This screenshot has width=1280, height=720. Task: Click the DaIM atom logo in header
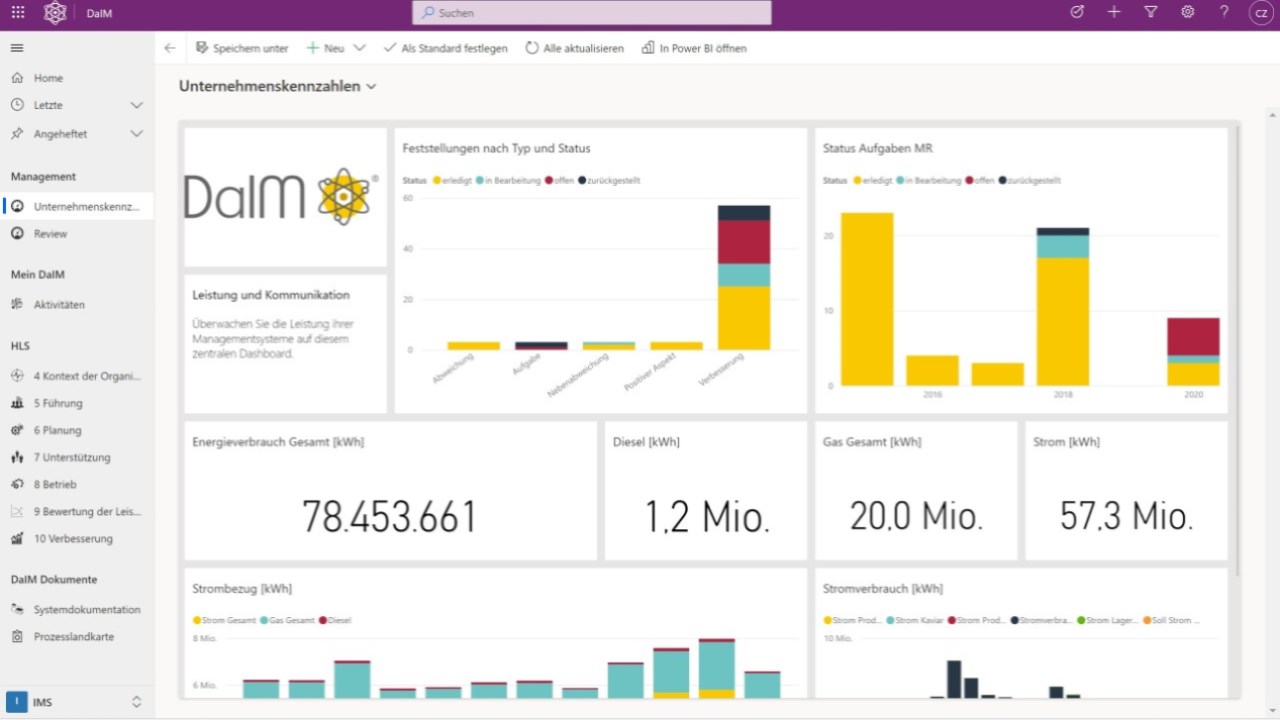point(55,13)
